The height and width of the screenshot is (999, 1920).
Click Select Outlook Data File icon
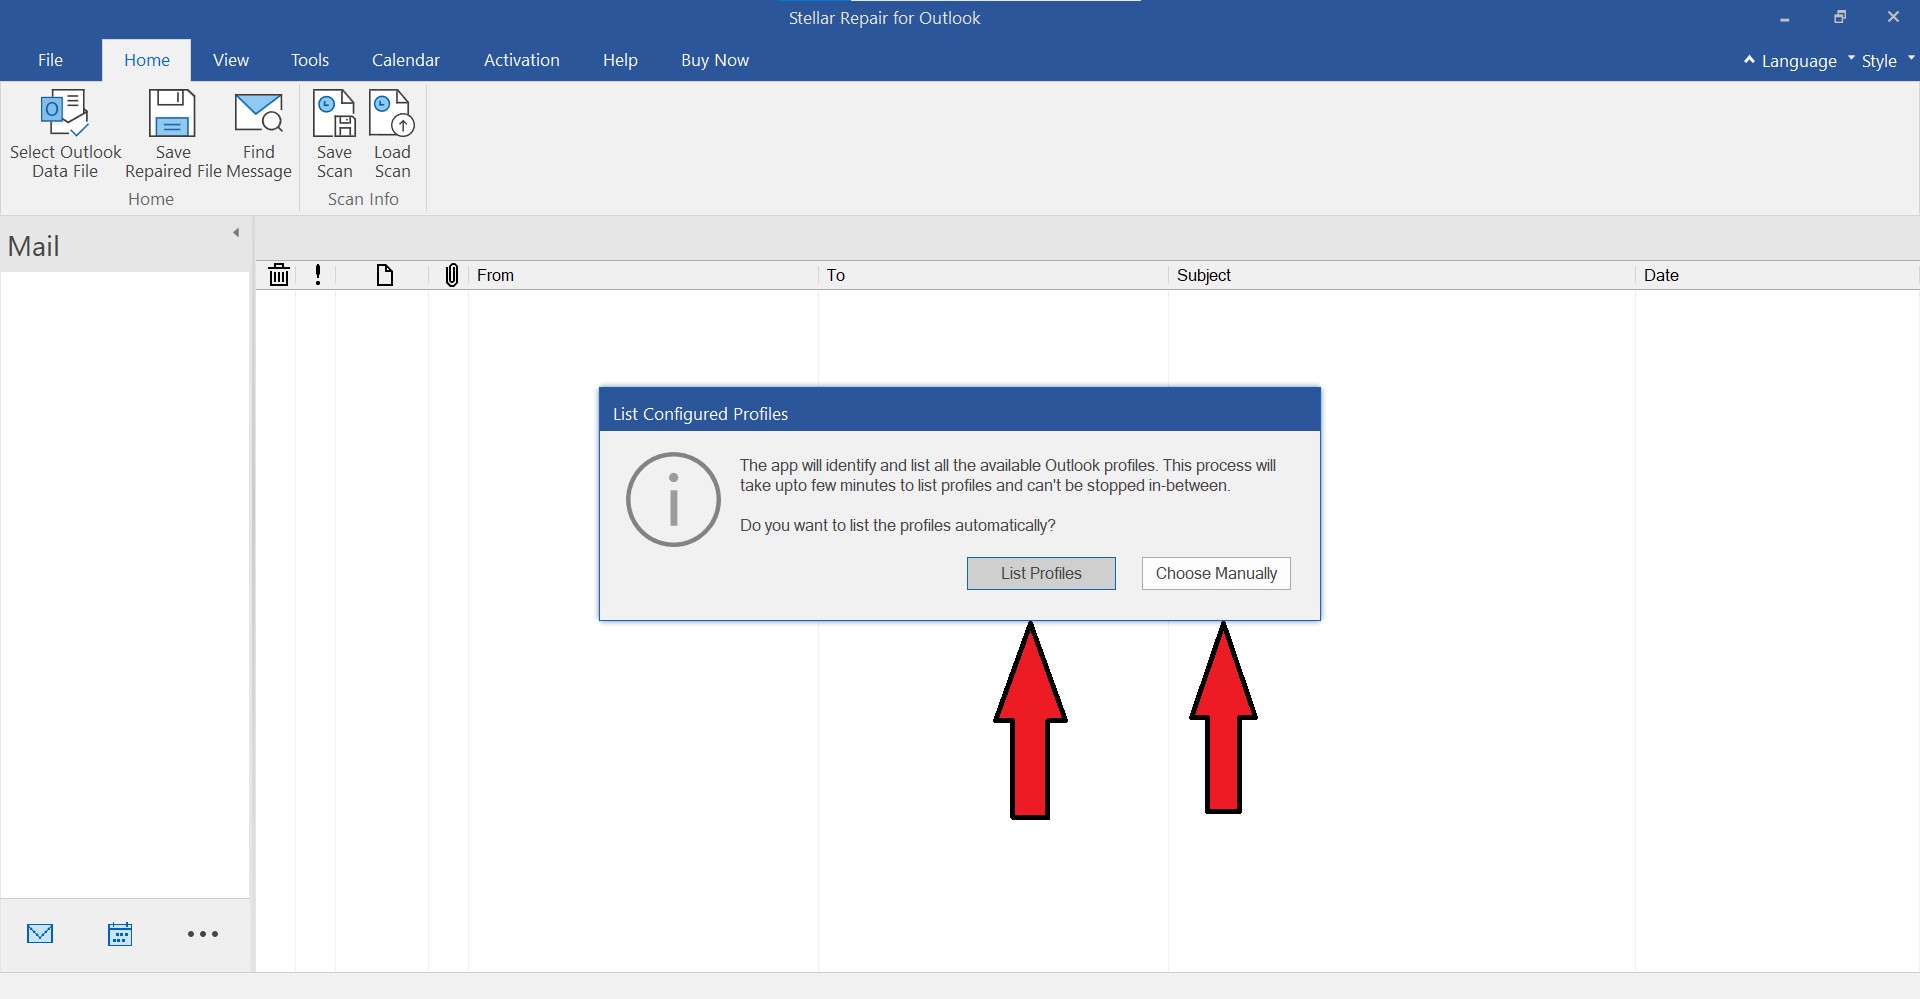click(x=65, y=113)
